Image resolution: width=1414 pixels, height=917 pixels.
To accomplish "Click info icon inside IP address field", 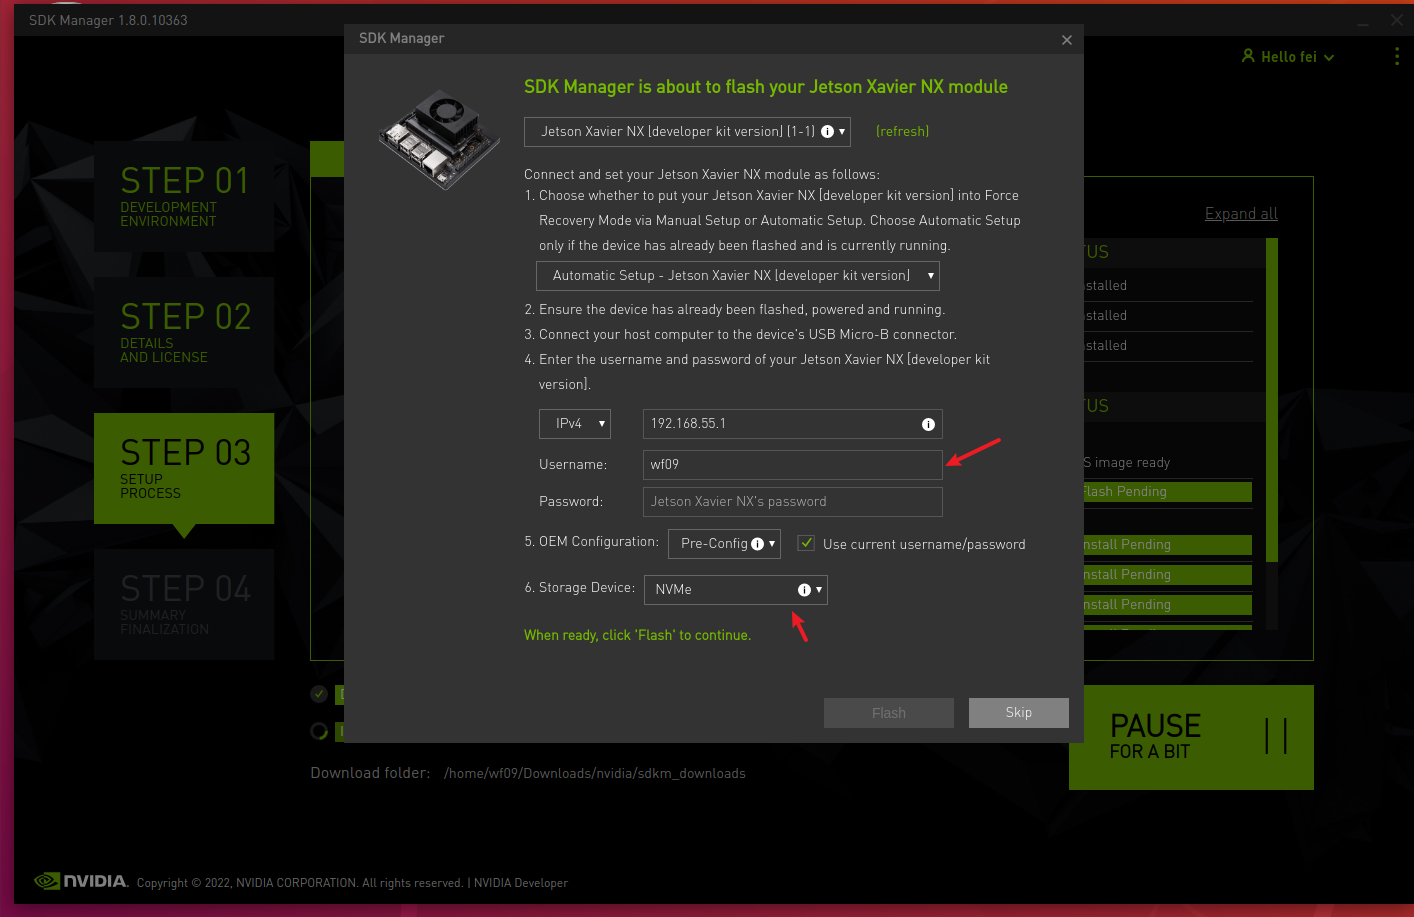I will [928, 425].
